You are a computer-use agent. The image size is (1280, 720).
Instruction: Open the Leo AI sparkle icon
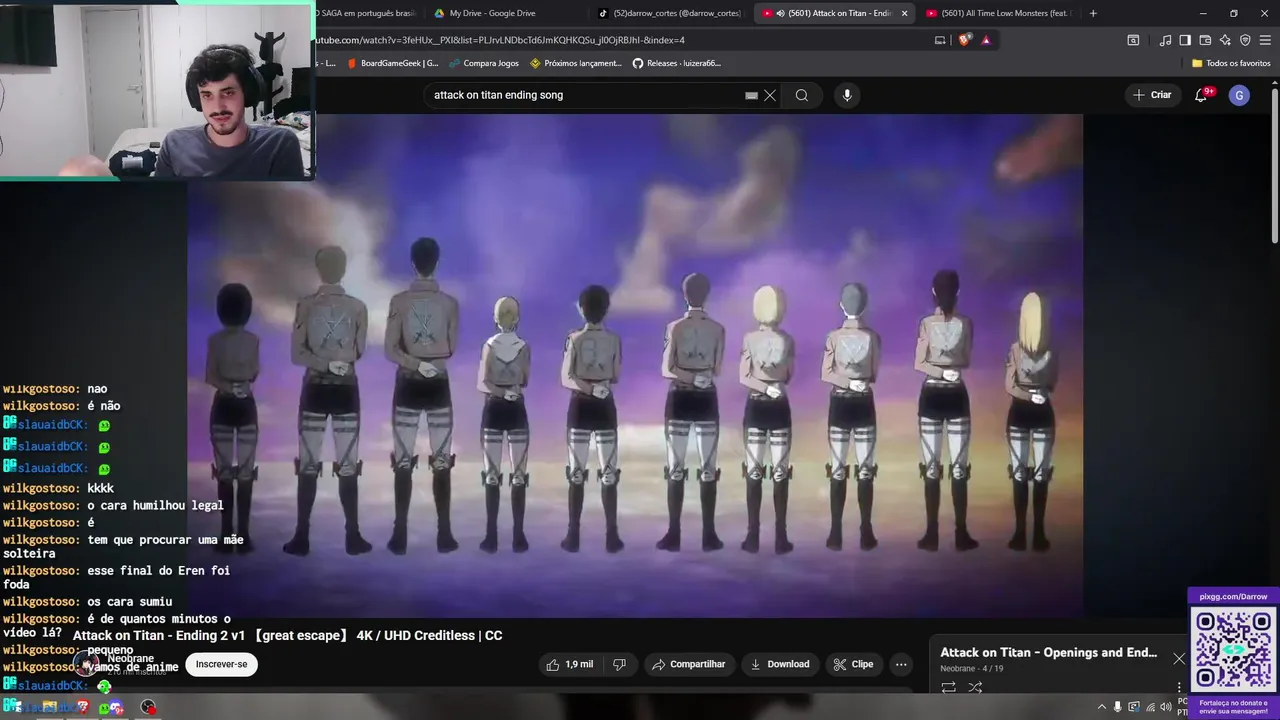[1225, 40]
